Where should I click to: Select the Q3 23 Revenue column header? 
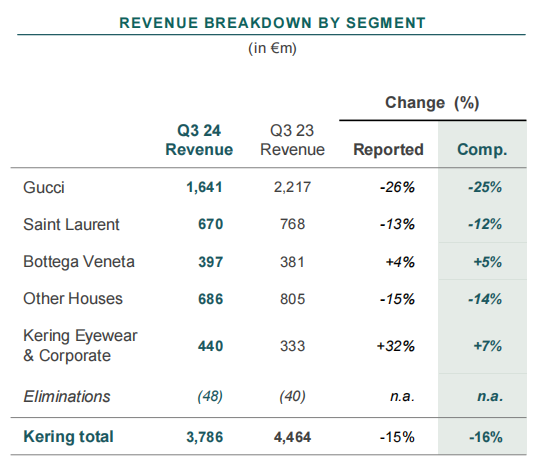[292, 140]
